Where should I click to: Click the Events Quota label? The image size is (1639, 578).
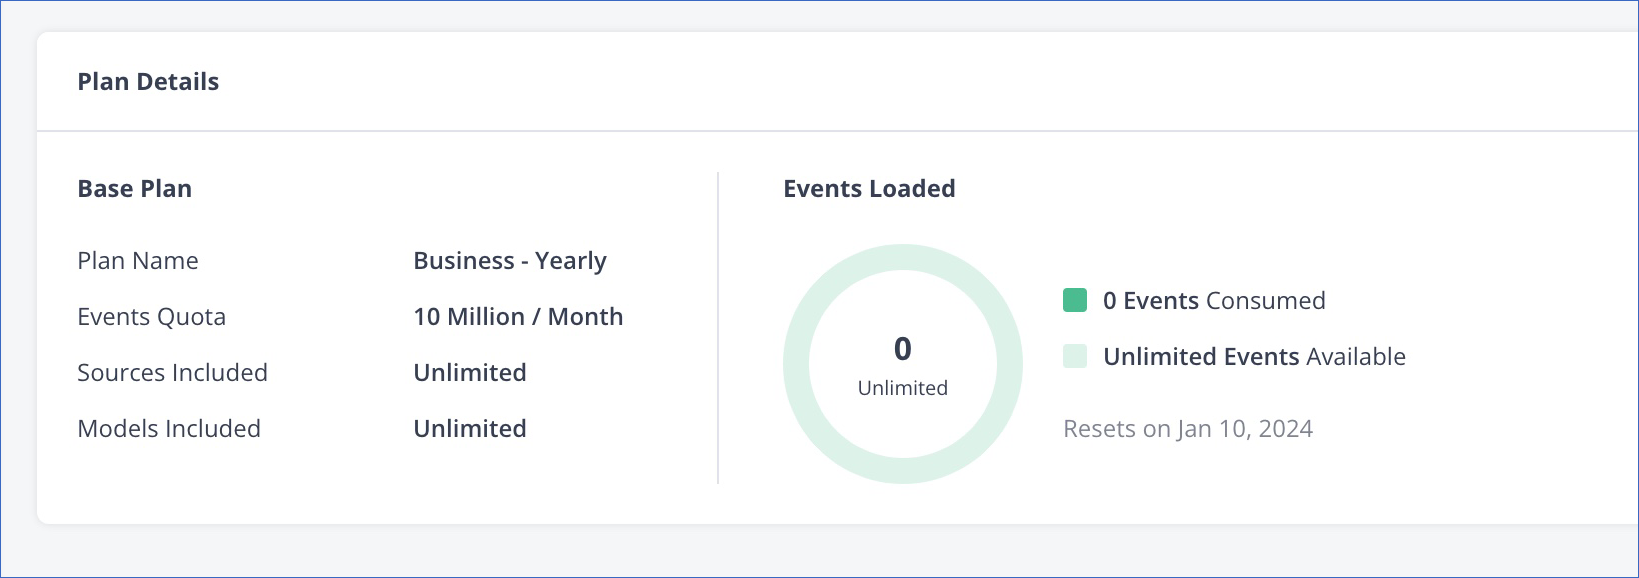tap(152, 317)
